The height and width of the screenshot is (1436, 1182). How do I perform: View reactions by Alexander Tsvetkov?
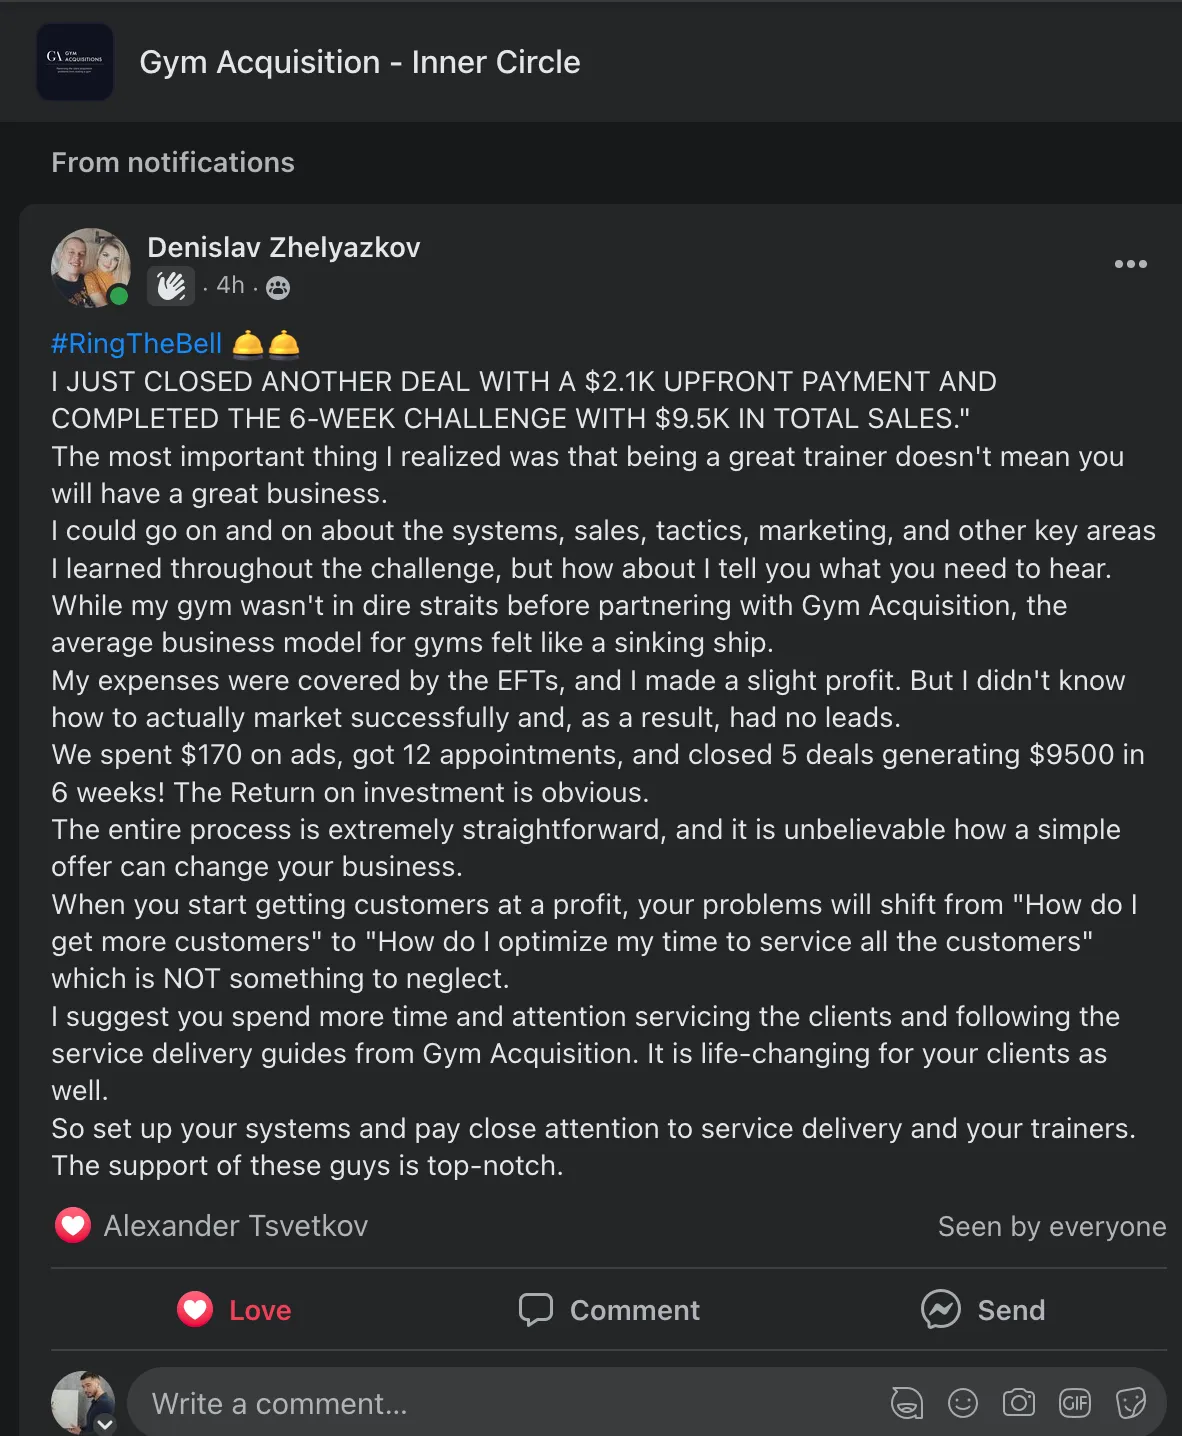[x=235, y=1226]
